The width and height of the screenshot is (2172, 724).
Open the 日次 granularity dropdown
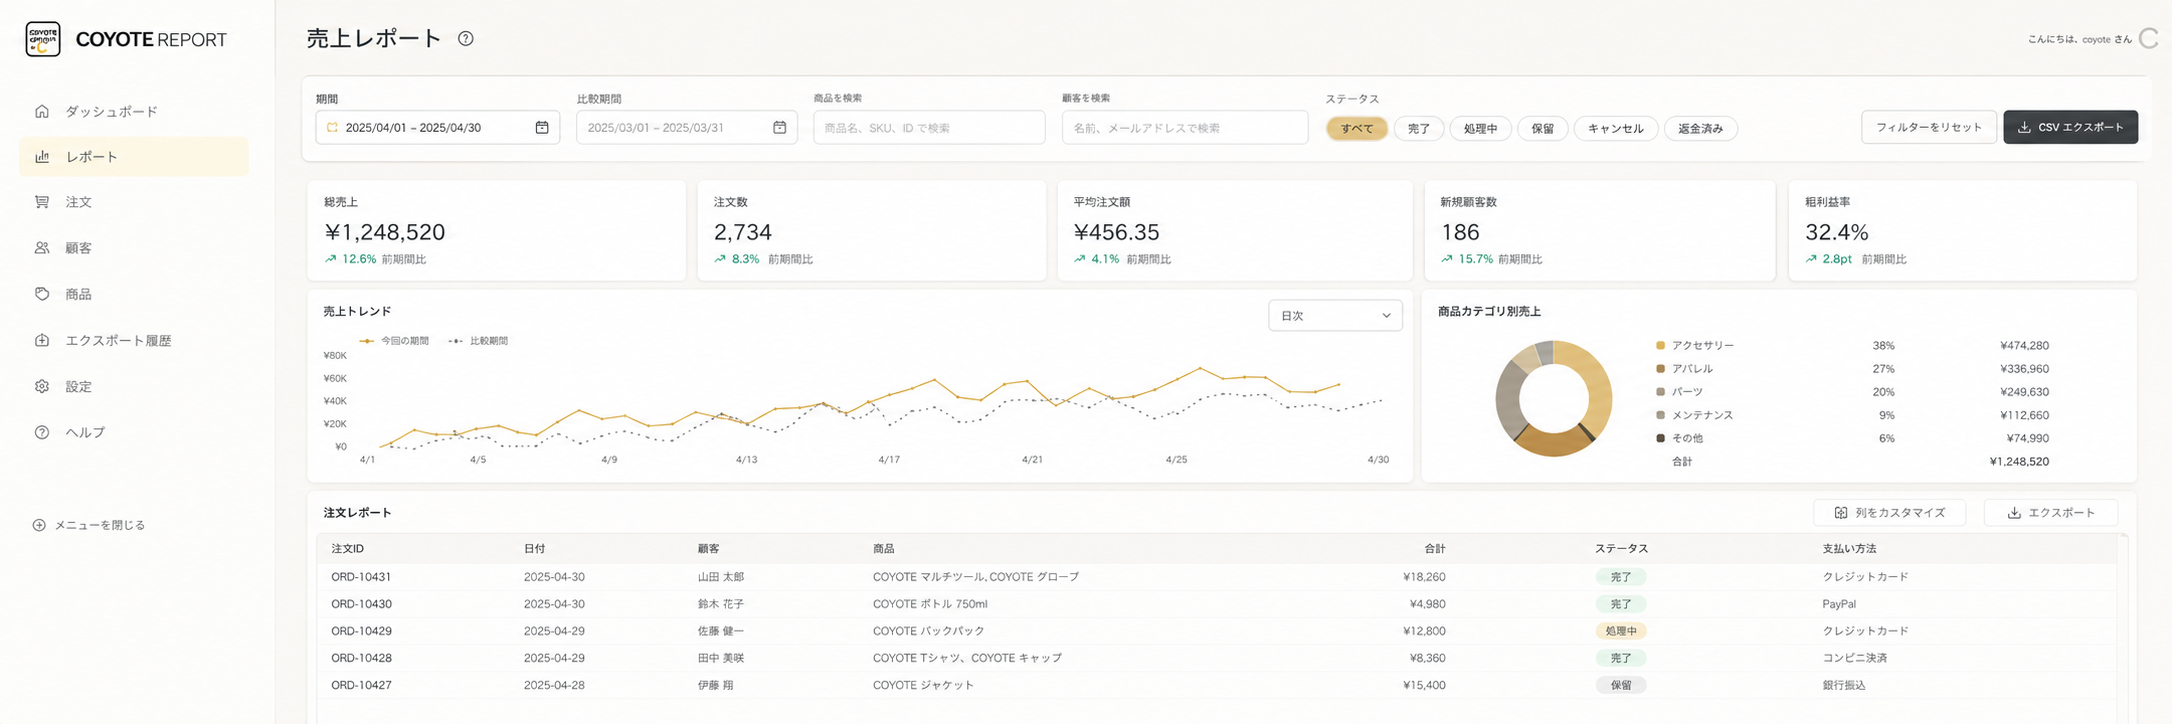click(1335, 316)
